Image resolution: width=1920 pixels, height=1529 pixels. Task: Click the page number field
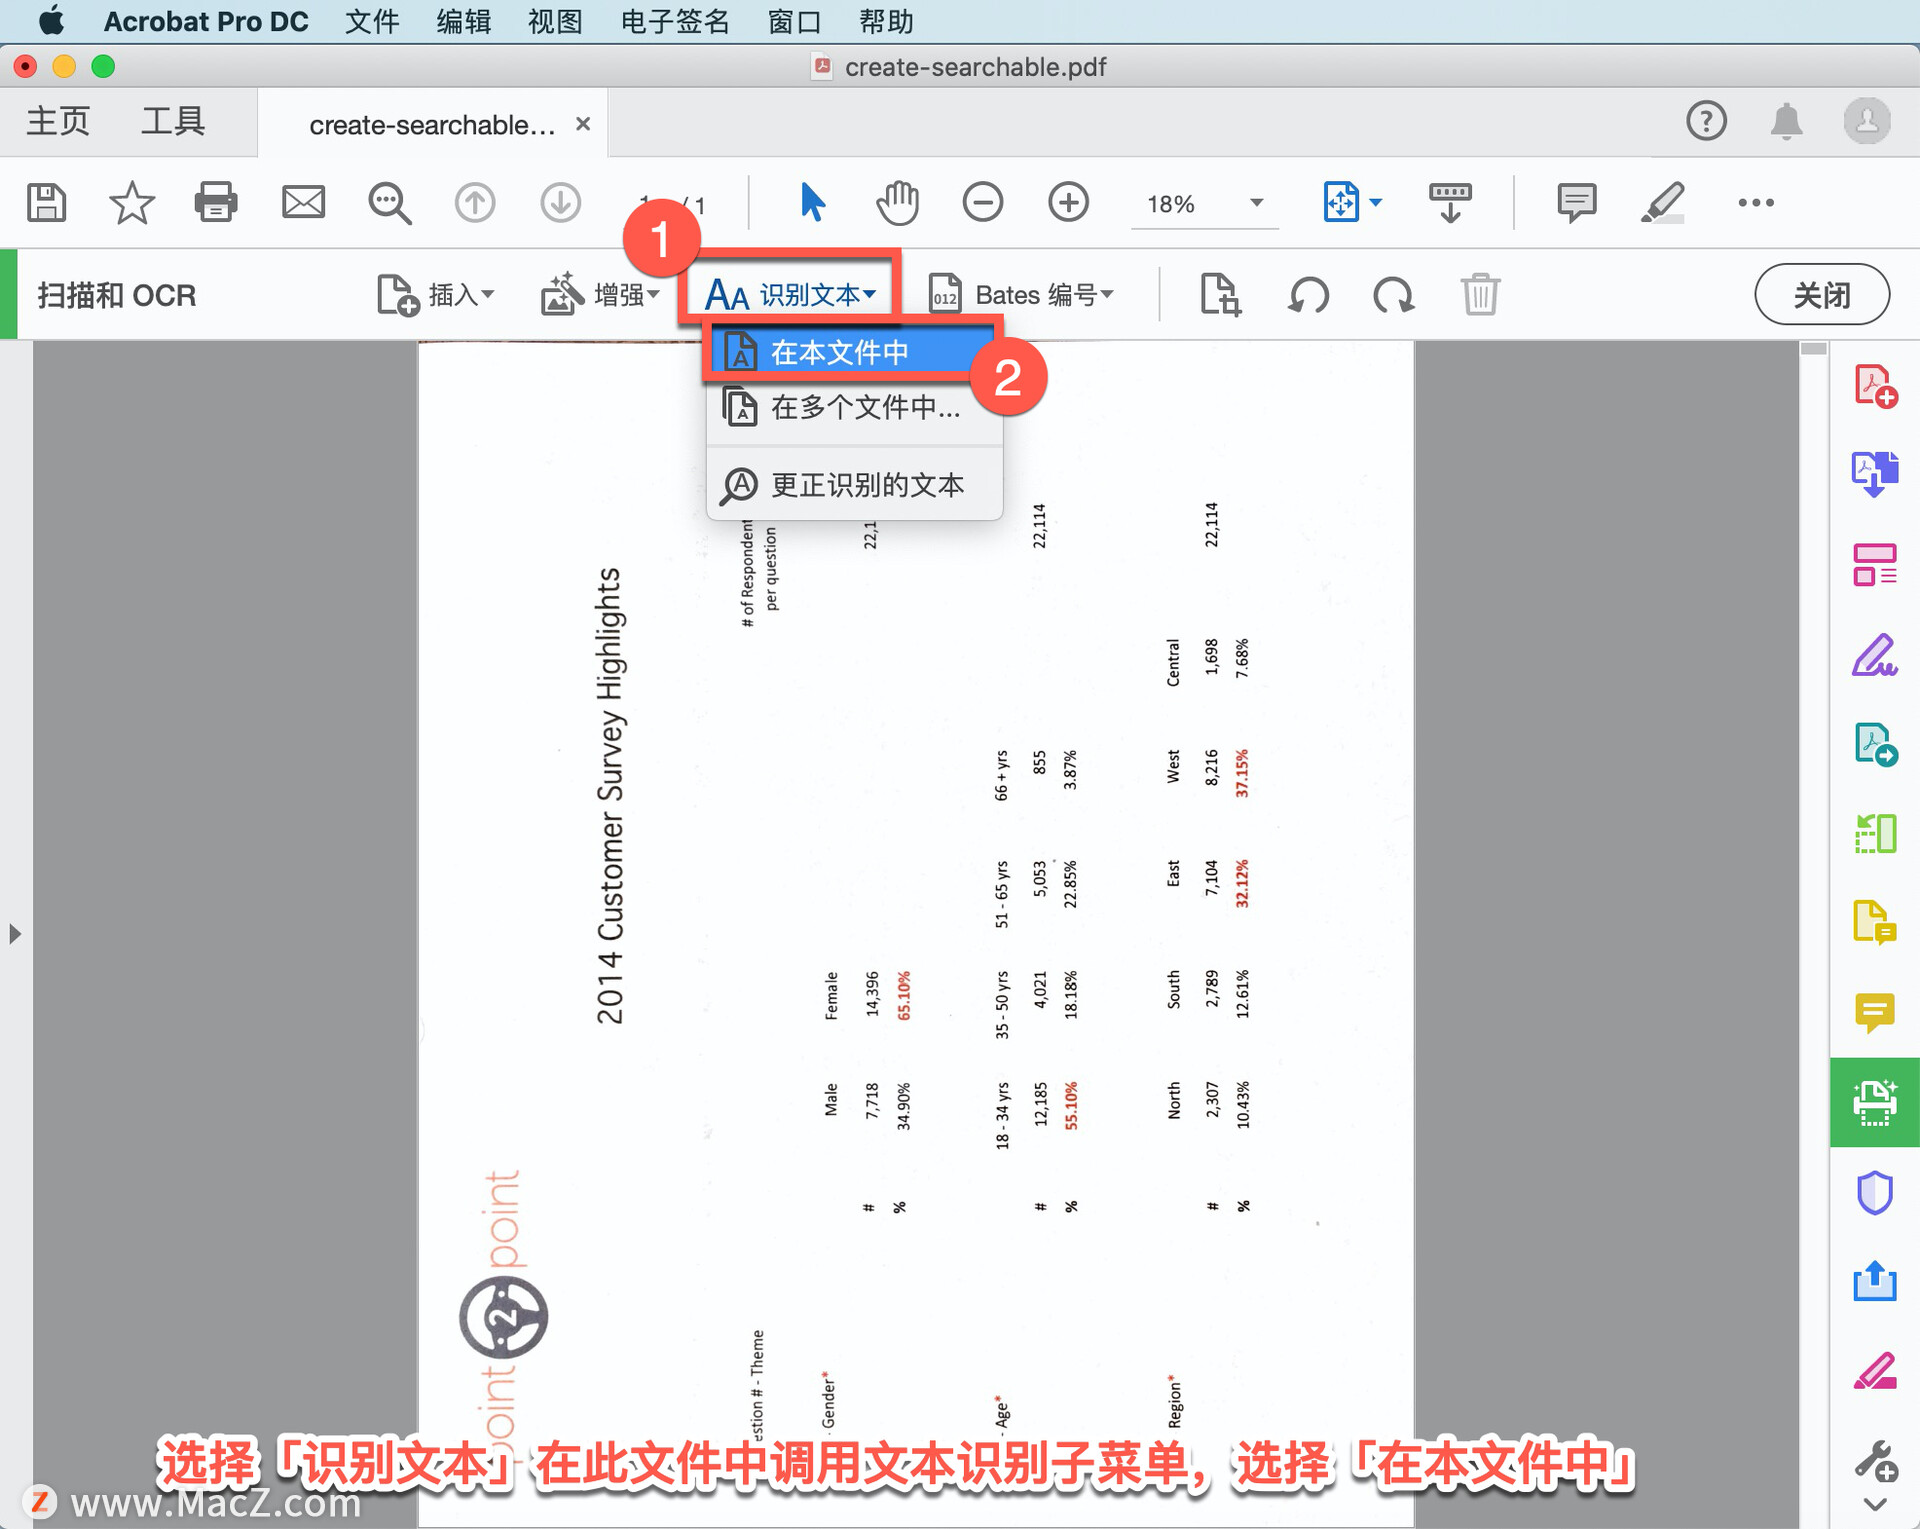tap(648, 204)
